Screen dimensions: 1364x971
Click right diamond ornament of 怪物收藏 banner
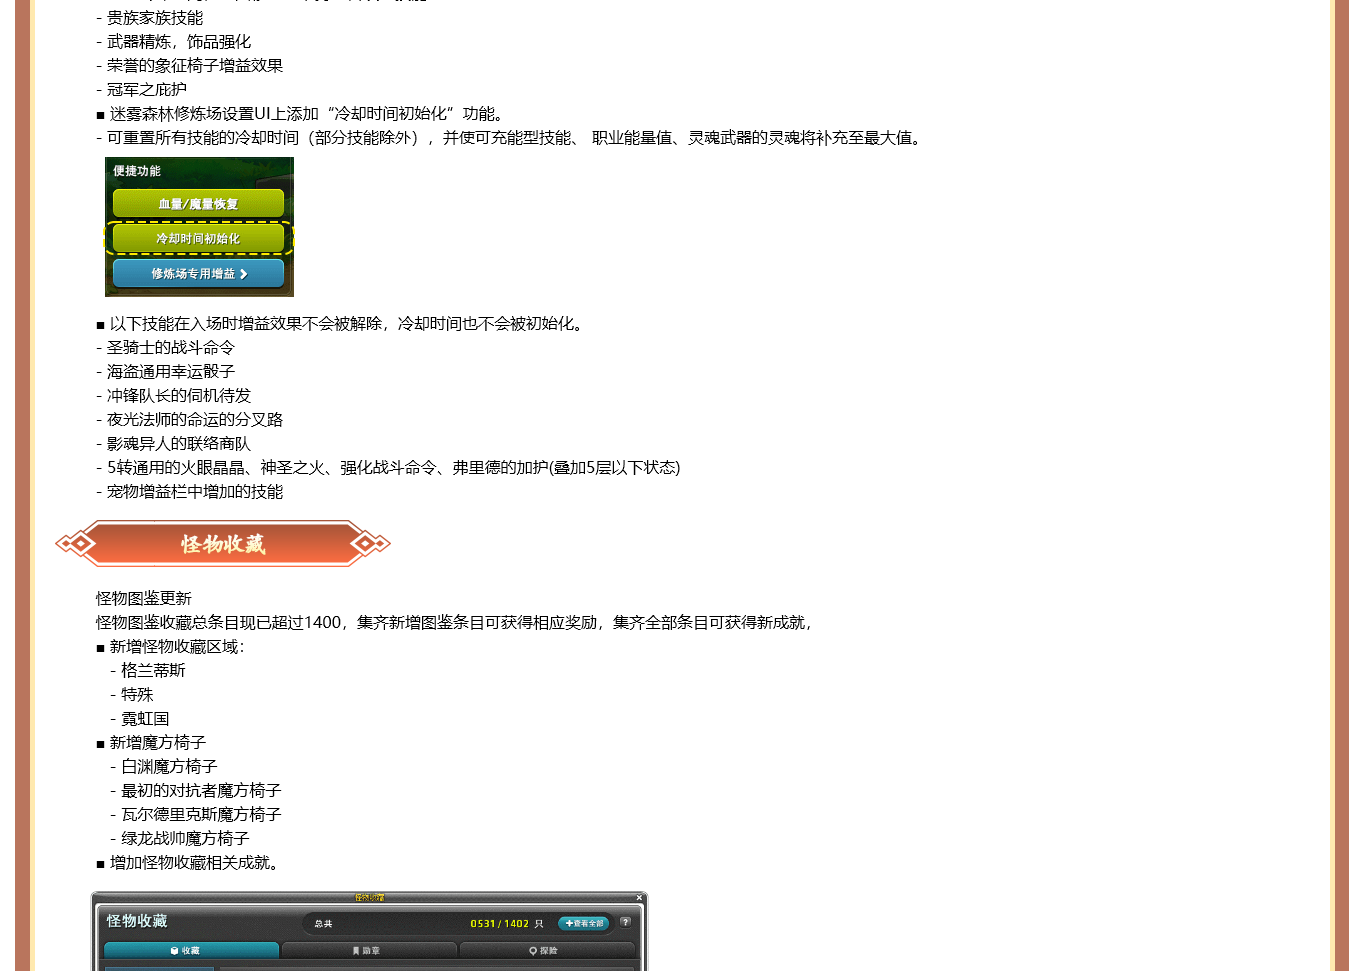coord(369,544)
